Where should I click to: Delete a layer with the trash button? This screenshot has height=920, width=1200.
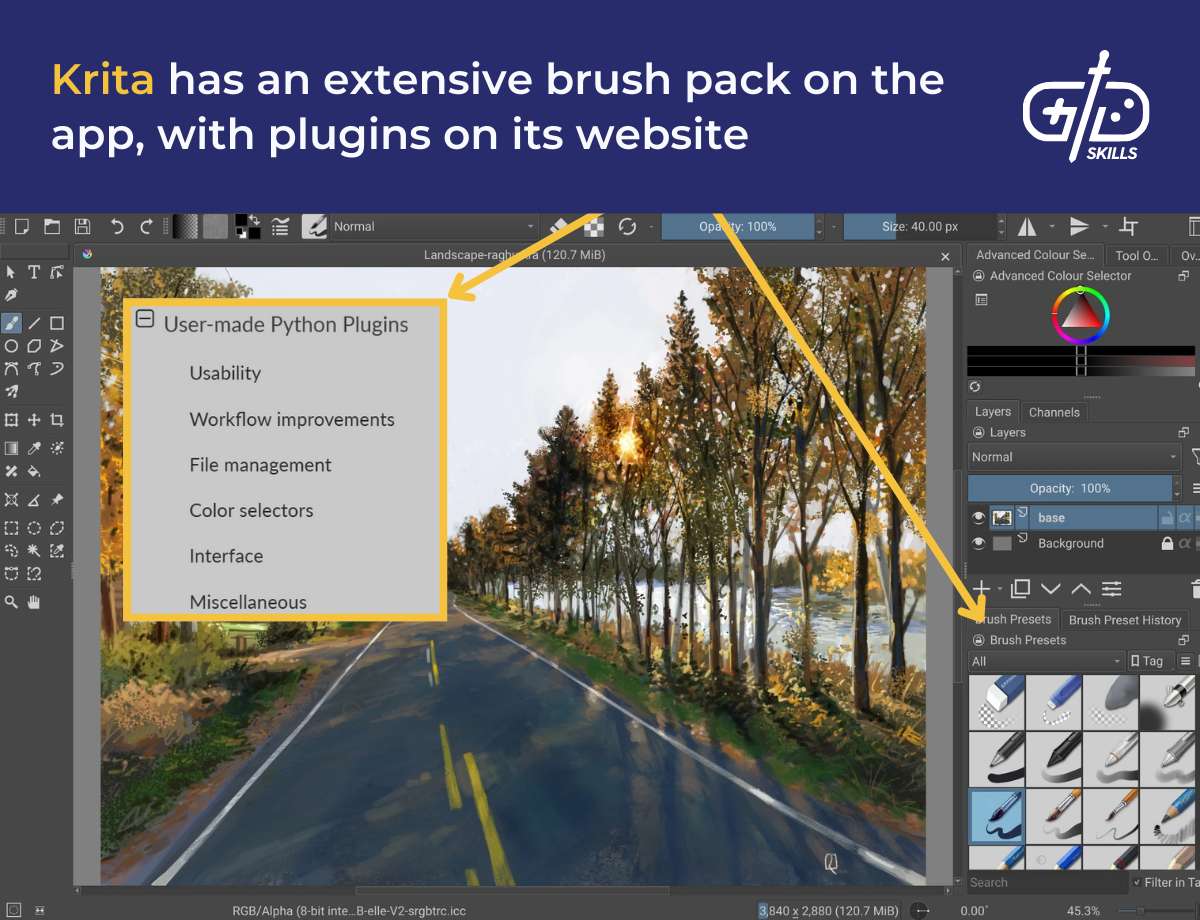pos(1196,589)
